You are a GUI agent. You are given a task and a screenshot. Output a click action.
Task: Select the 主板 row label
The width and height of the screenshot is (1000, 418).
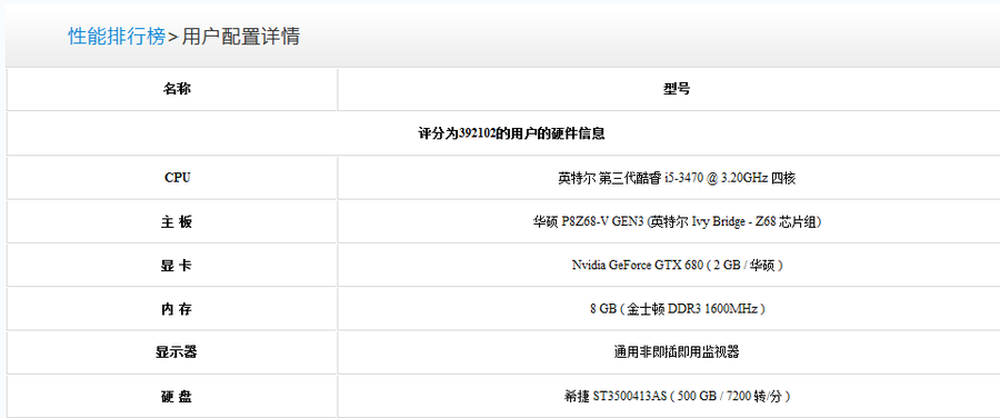click(177, 222)
